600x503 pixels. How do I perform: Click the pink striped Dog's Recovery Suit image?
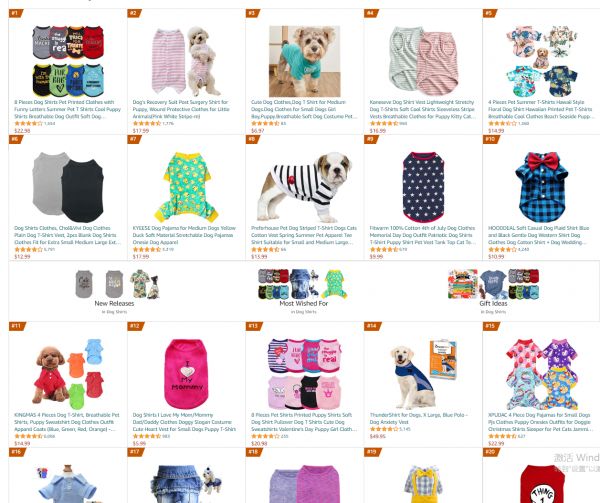186,61
